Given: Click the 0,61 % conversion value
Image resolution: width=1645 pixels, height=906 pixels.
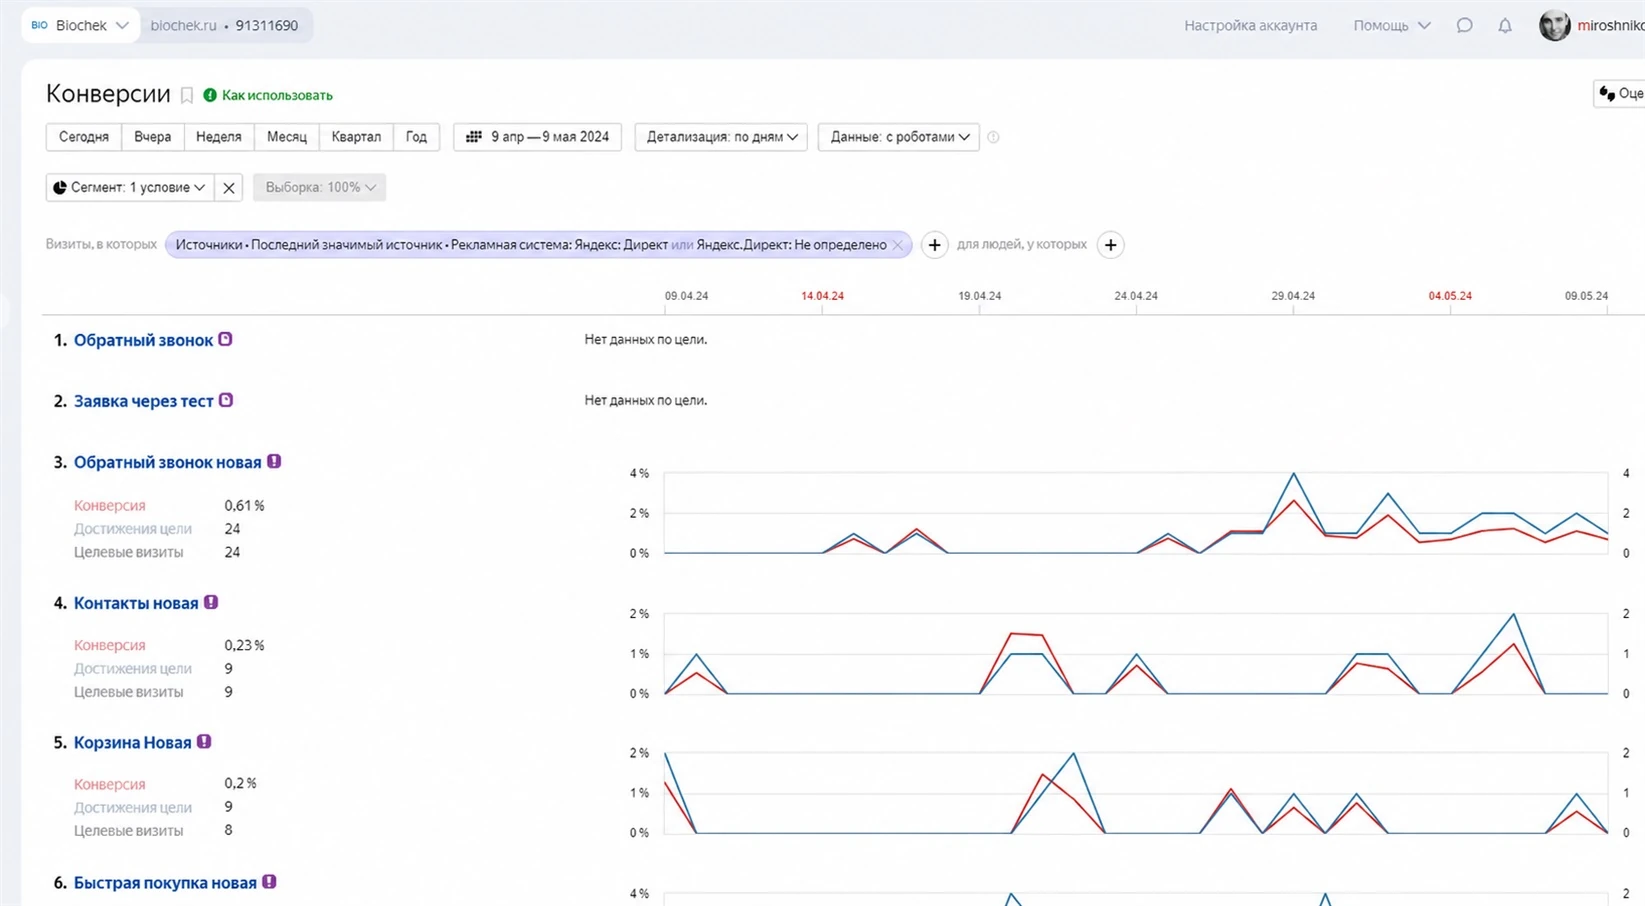Looking at the screenshot, I should click(244, 505).
